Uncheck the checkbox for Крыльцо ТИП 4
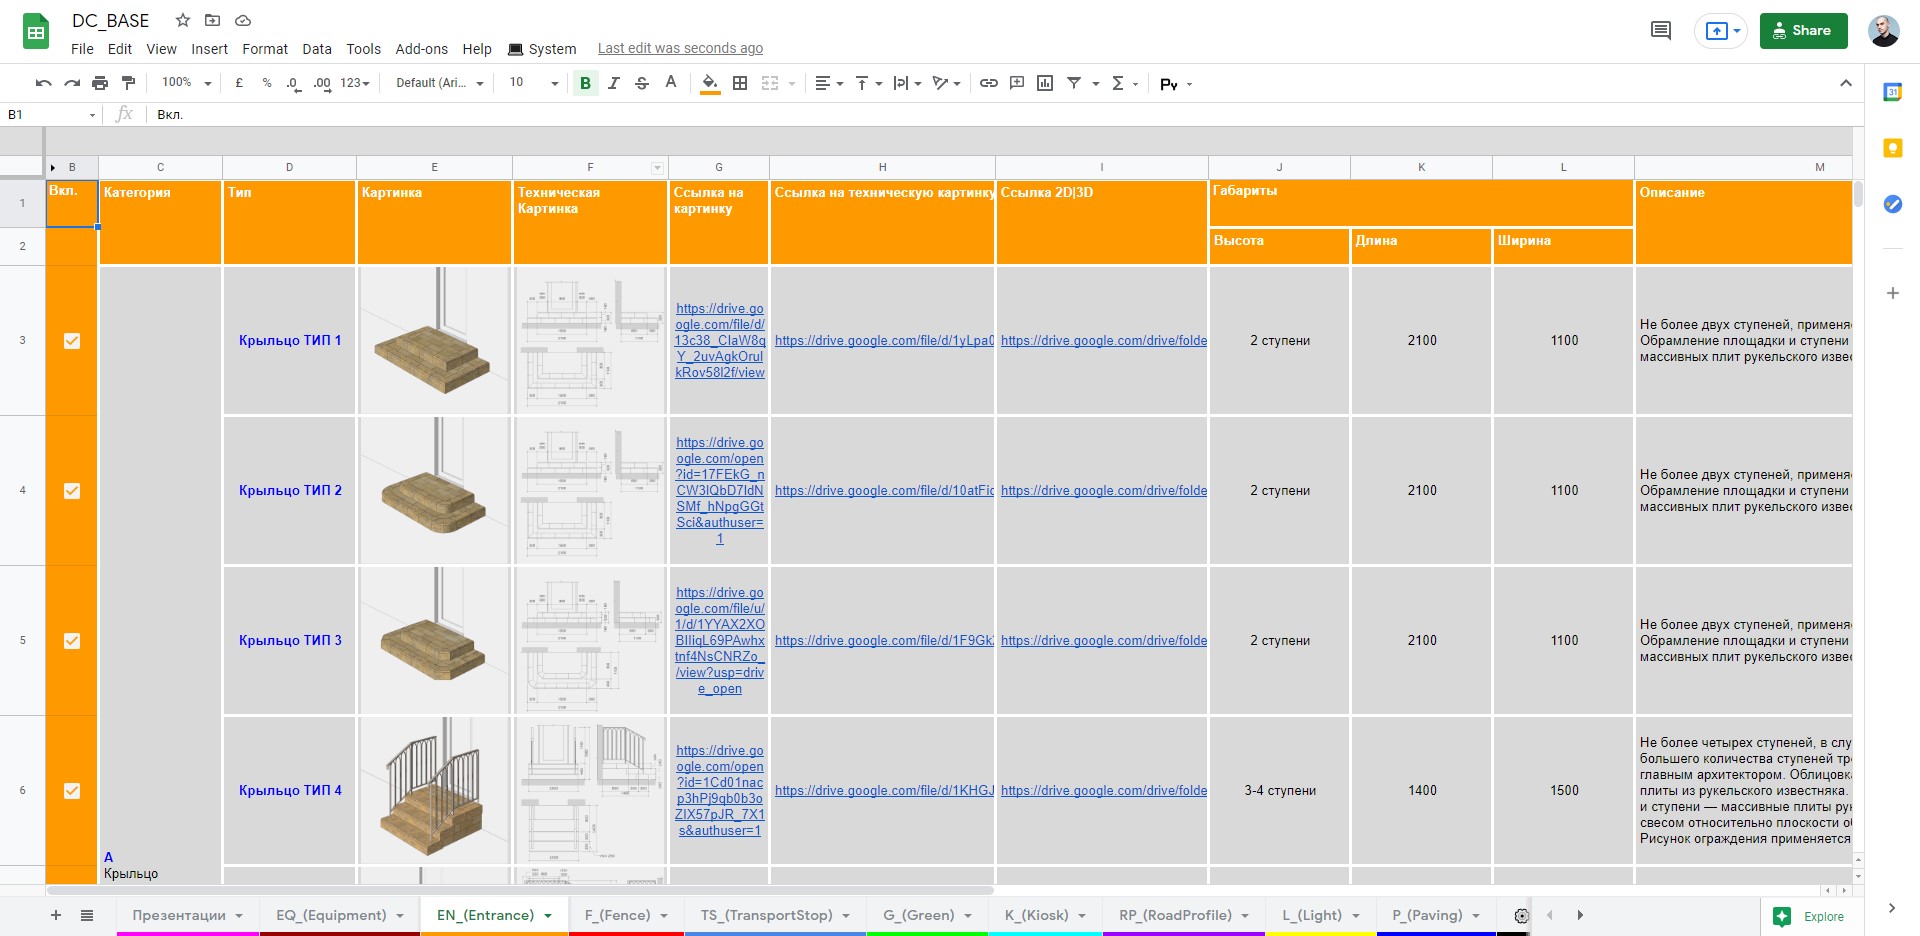This screenshot has width=1920, height=936. (x=72, y=791)
